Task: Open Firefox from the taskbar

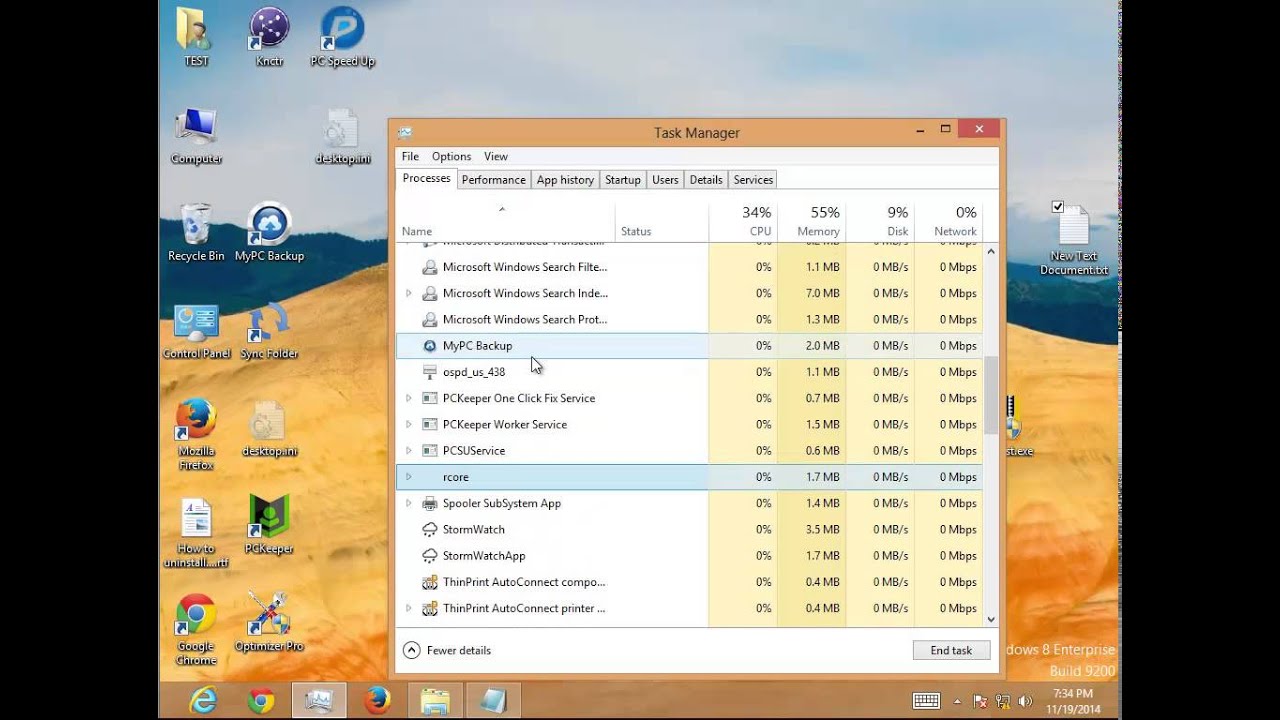Action: coord(377,701)
